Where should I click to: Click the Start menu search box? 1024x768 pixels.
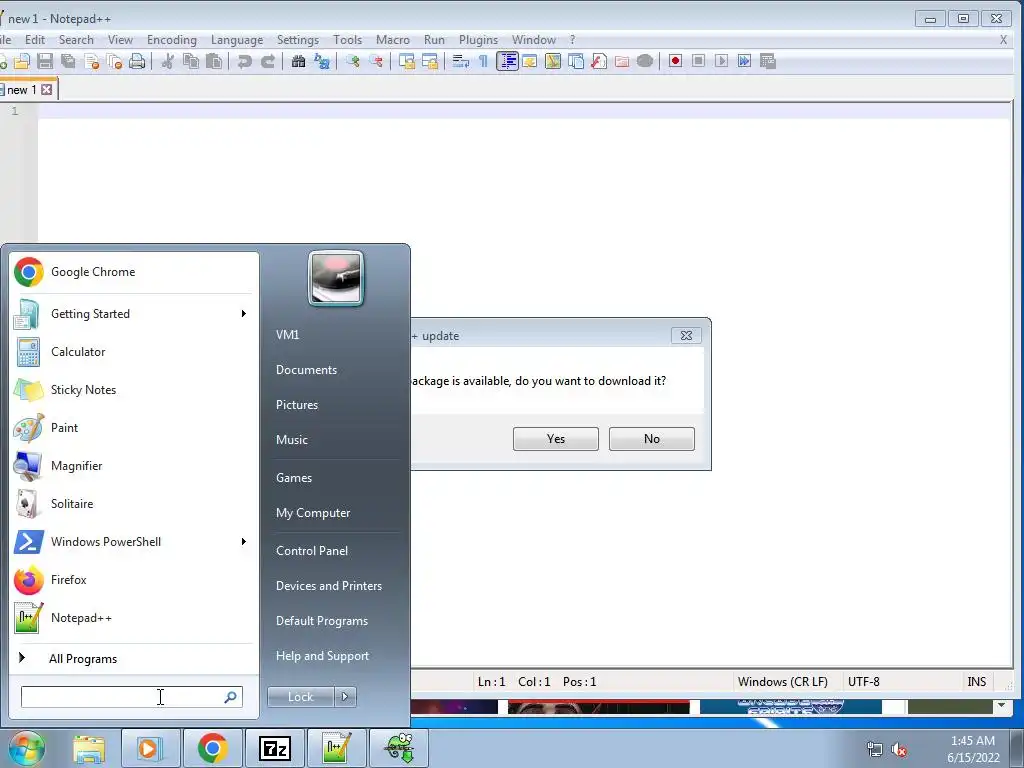(x=131, y=697)
